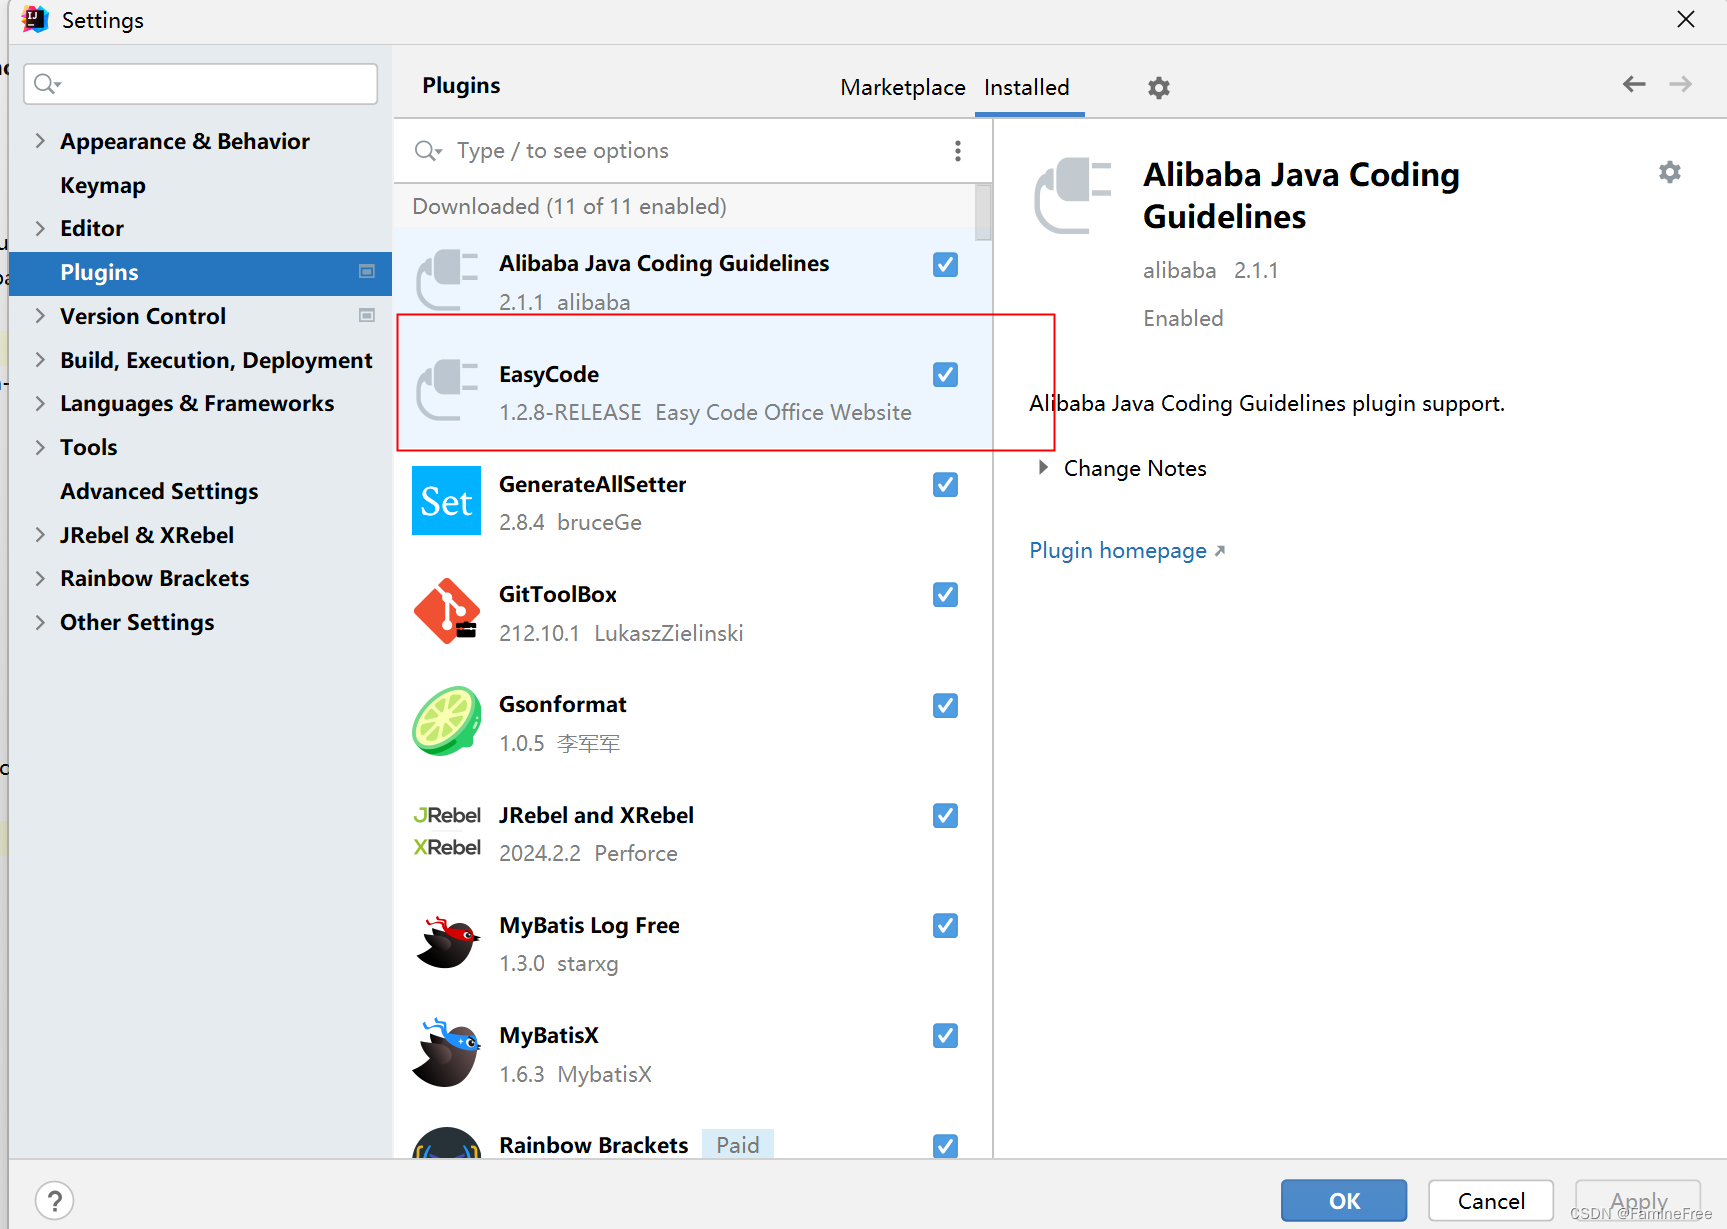Toggle the MyBatis Log Free checkbox

click(x=944, y=925)
